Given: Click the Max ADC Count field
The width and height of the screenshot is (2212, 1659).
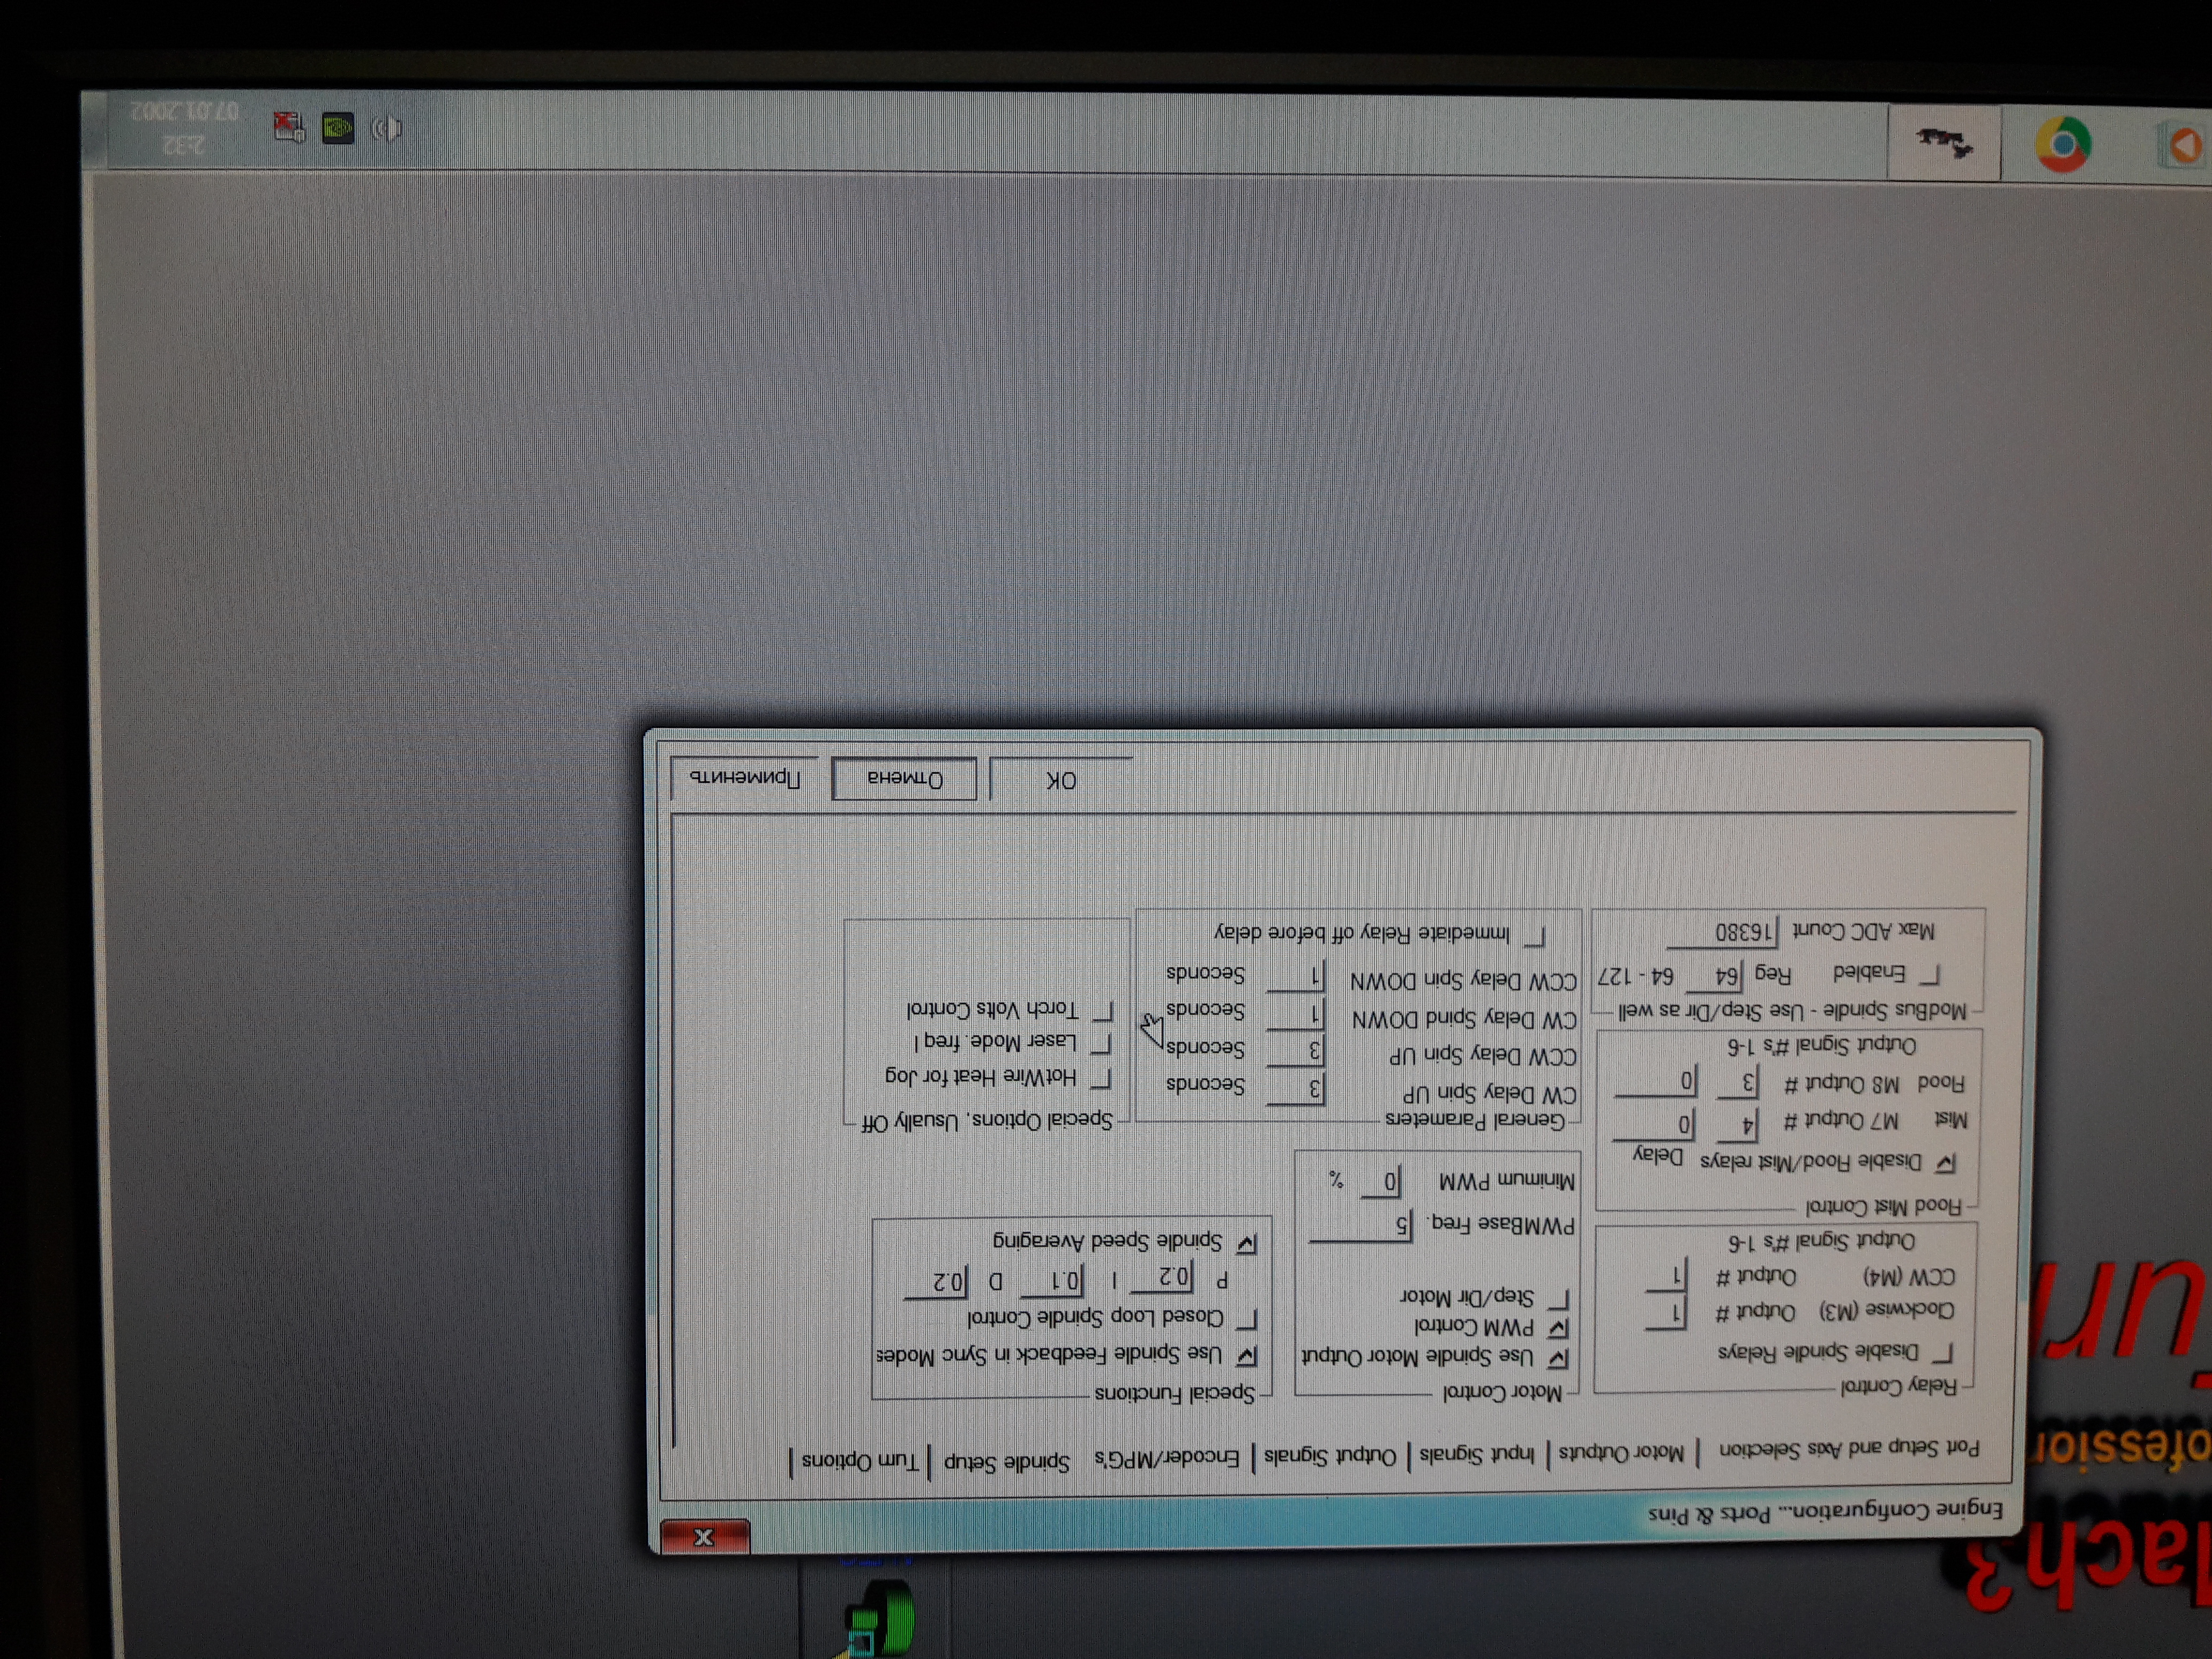Looking at the screenshot, I should tap(1722, 932).
